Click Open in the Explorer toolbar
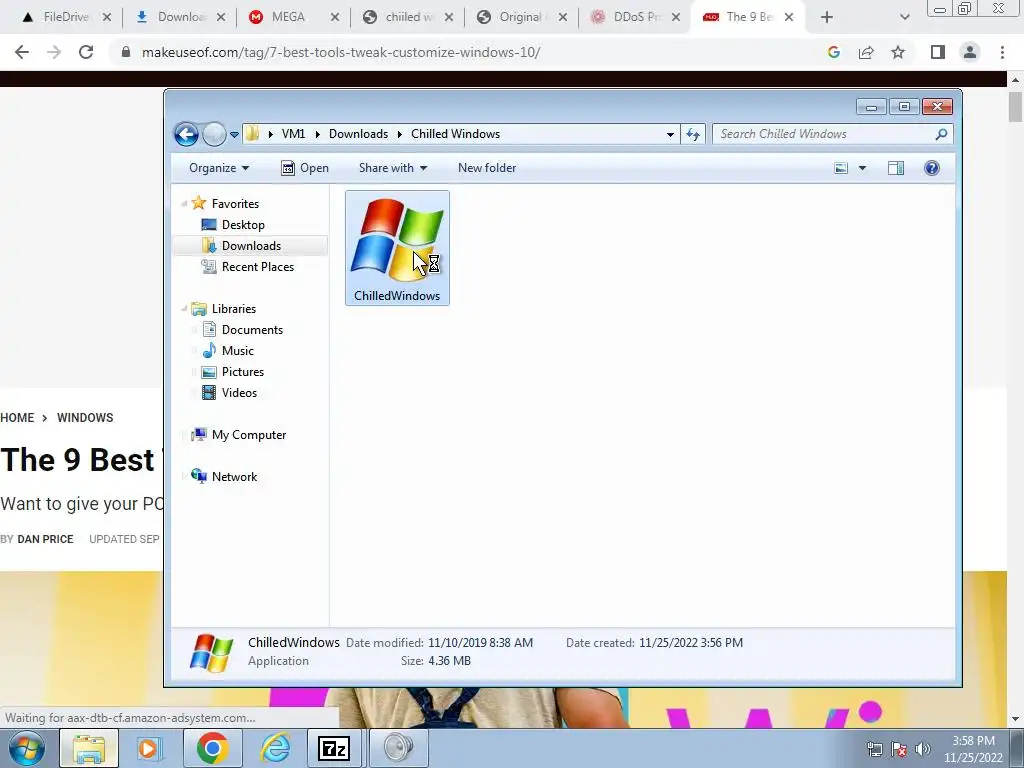The height and width of the screenshot is (768, 1024). coord(305,168)
